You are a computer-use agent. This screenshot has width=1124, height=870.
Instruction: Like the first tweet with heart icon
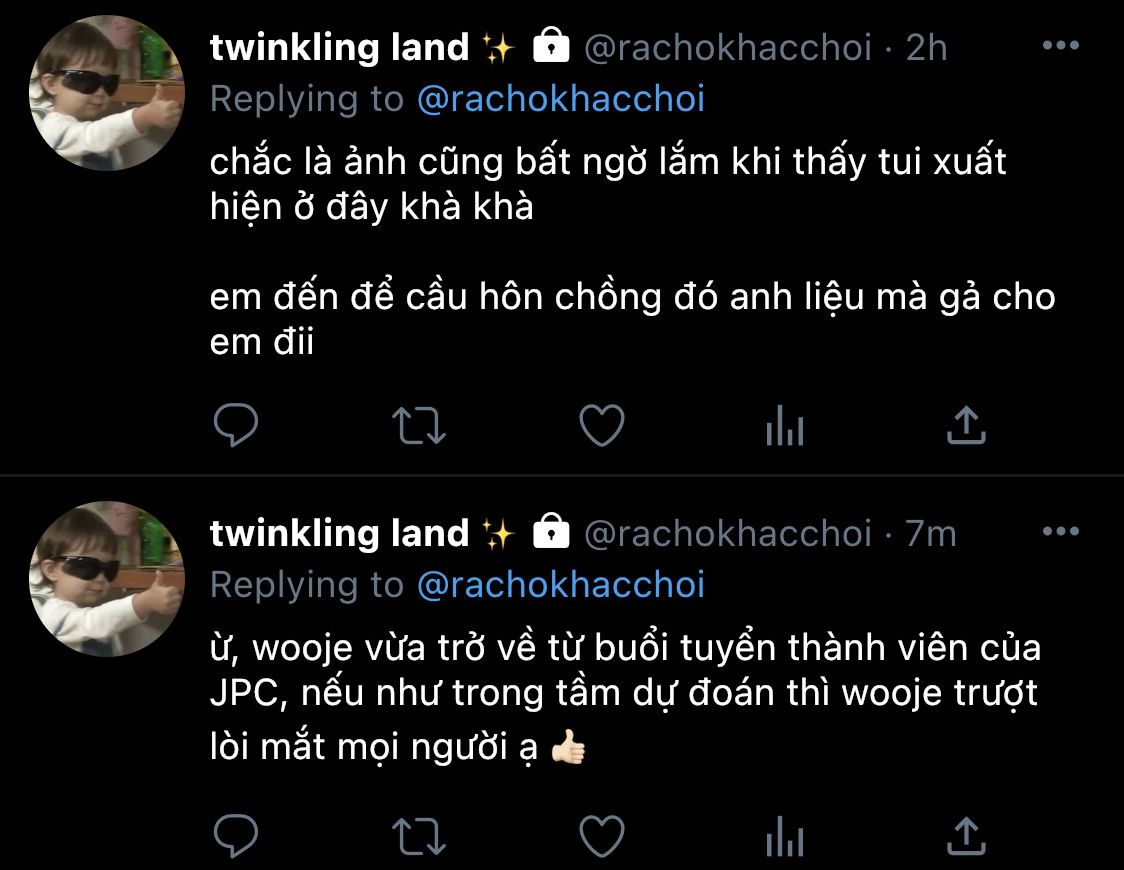coord(601,425)
